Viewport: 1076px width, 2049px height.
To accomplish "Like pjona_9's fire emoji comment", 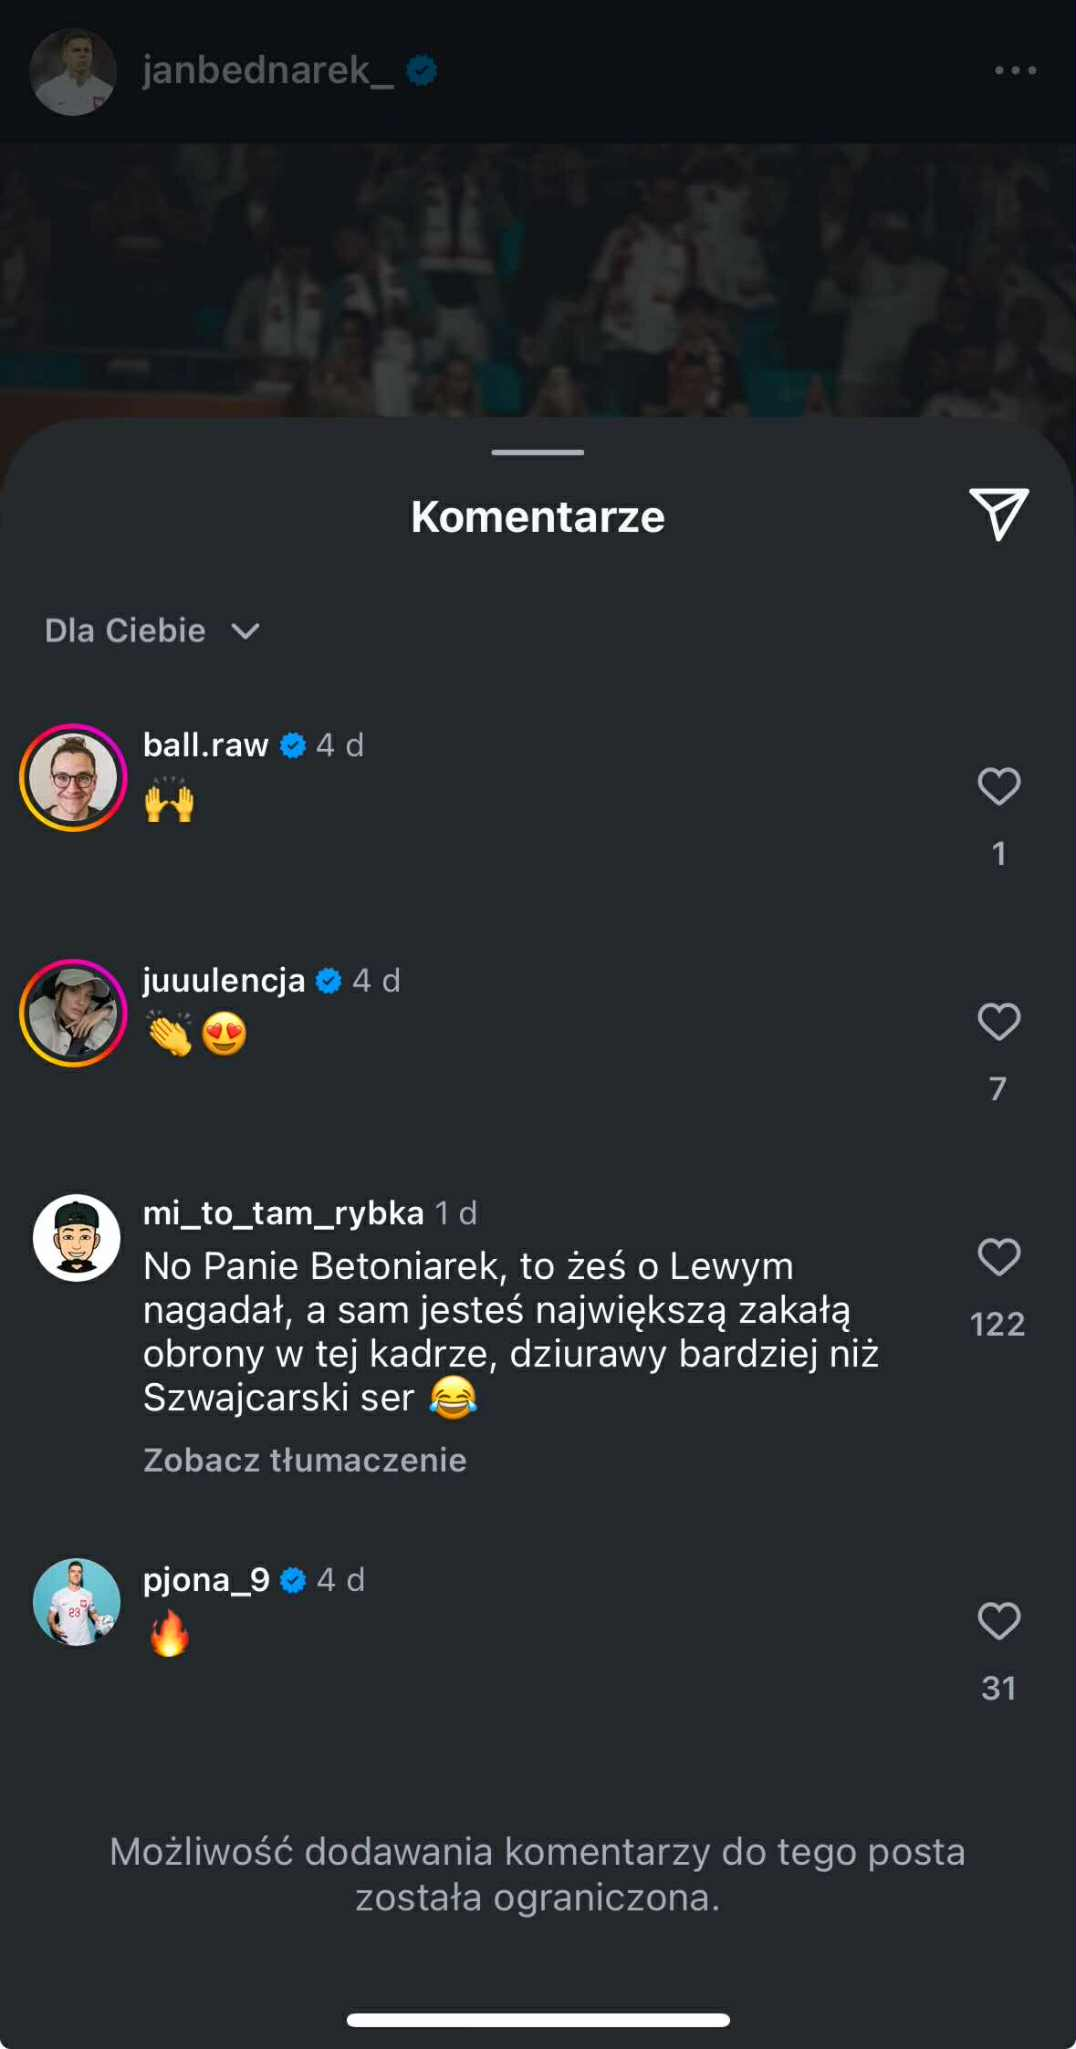I will pos(998,1621).
